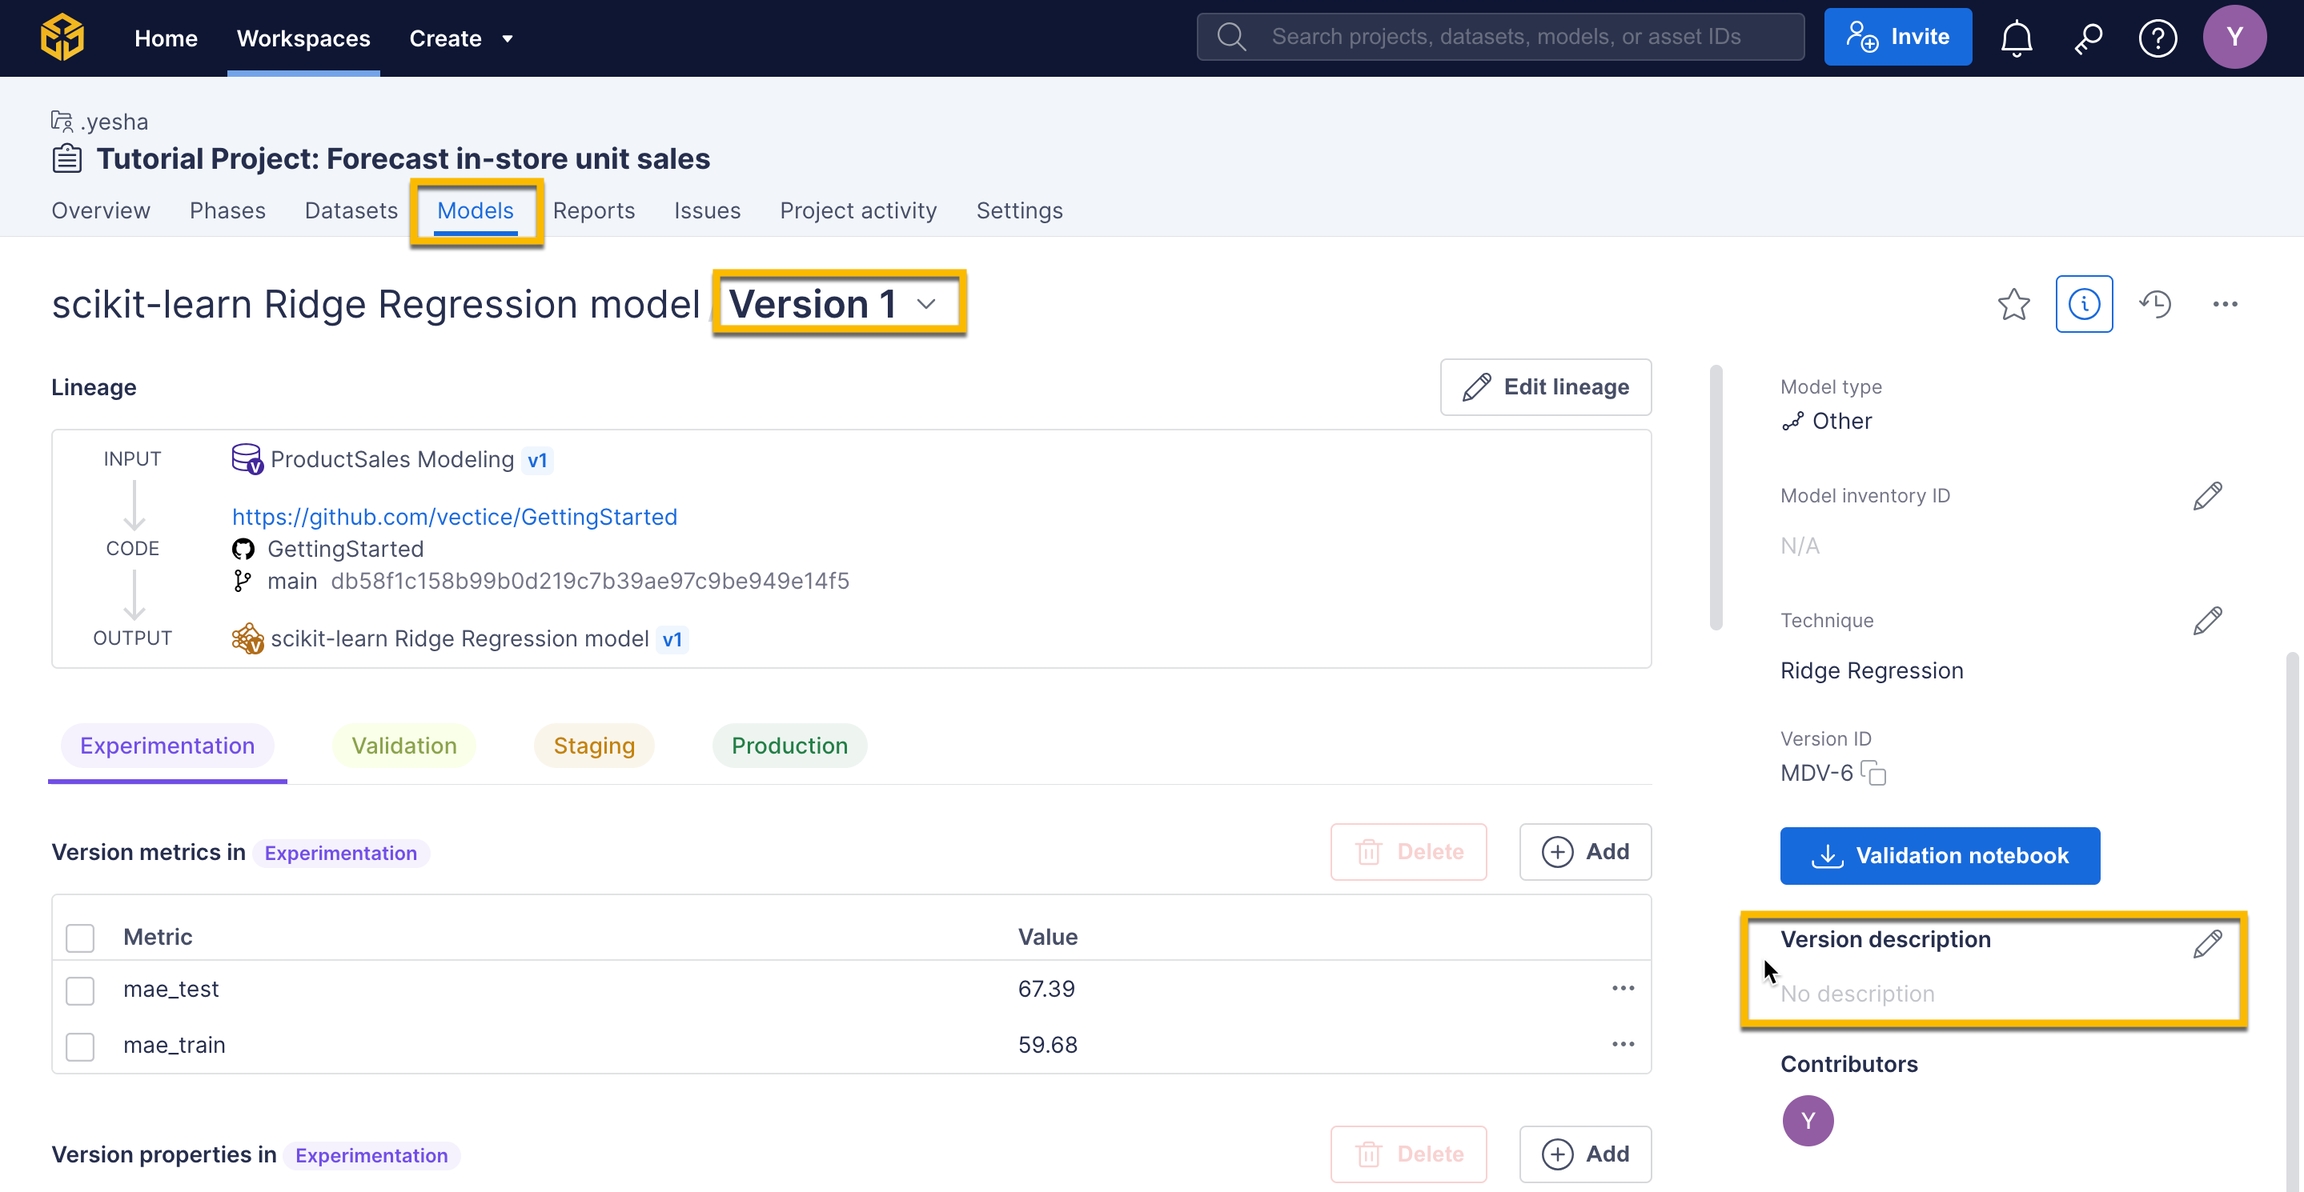Edit Technique with the pencil icon

(2207, 621)
